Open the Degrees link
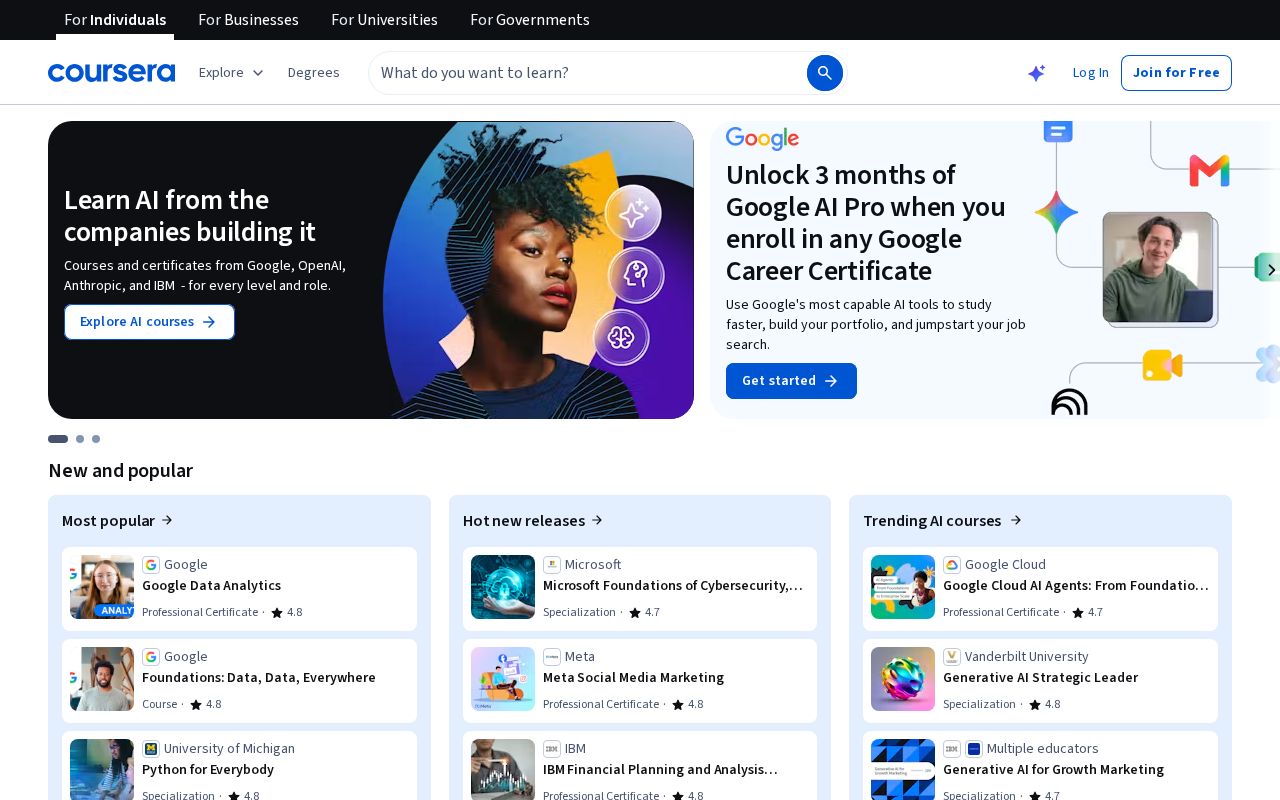 (x=313, y=73)
